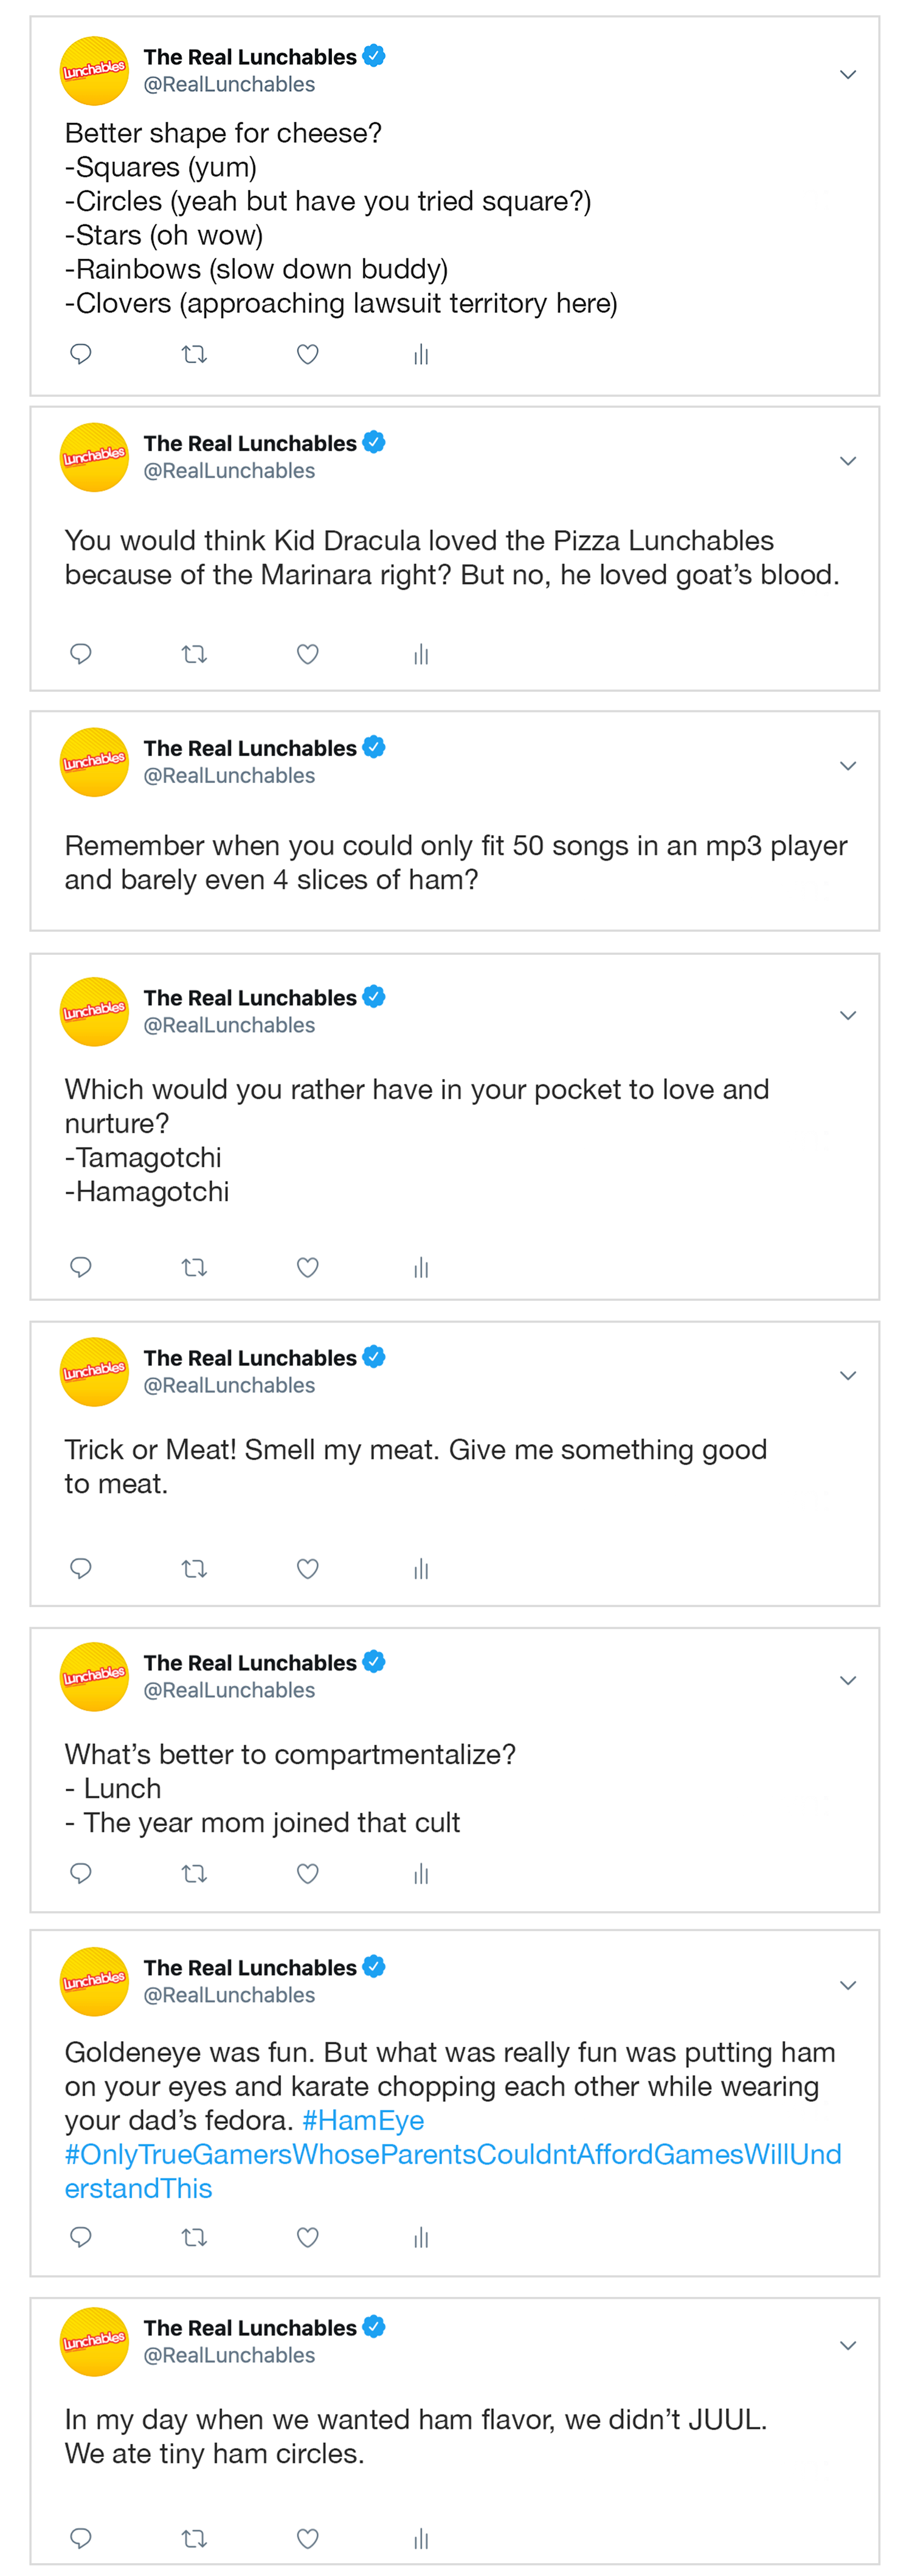
Task: Open the #OnlyTrueGamersWhoseParentsCouldntAffordGamesWillUnderstandThis hashtag
Action: 453,2171
